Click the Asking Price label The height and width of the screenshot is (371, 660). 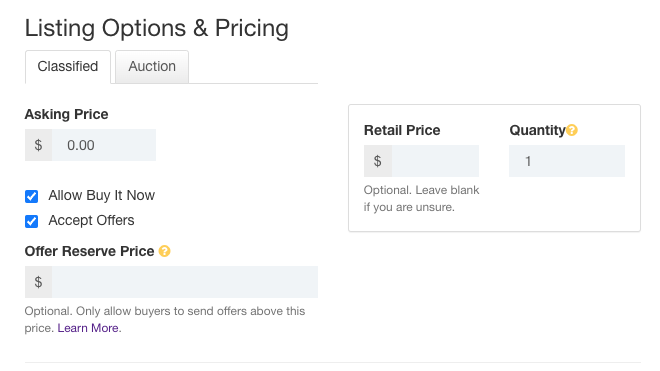67,114
